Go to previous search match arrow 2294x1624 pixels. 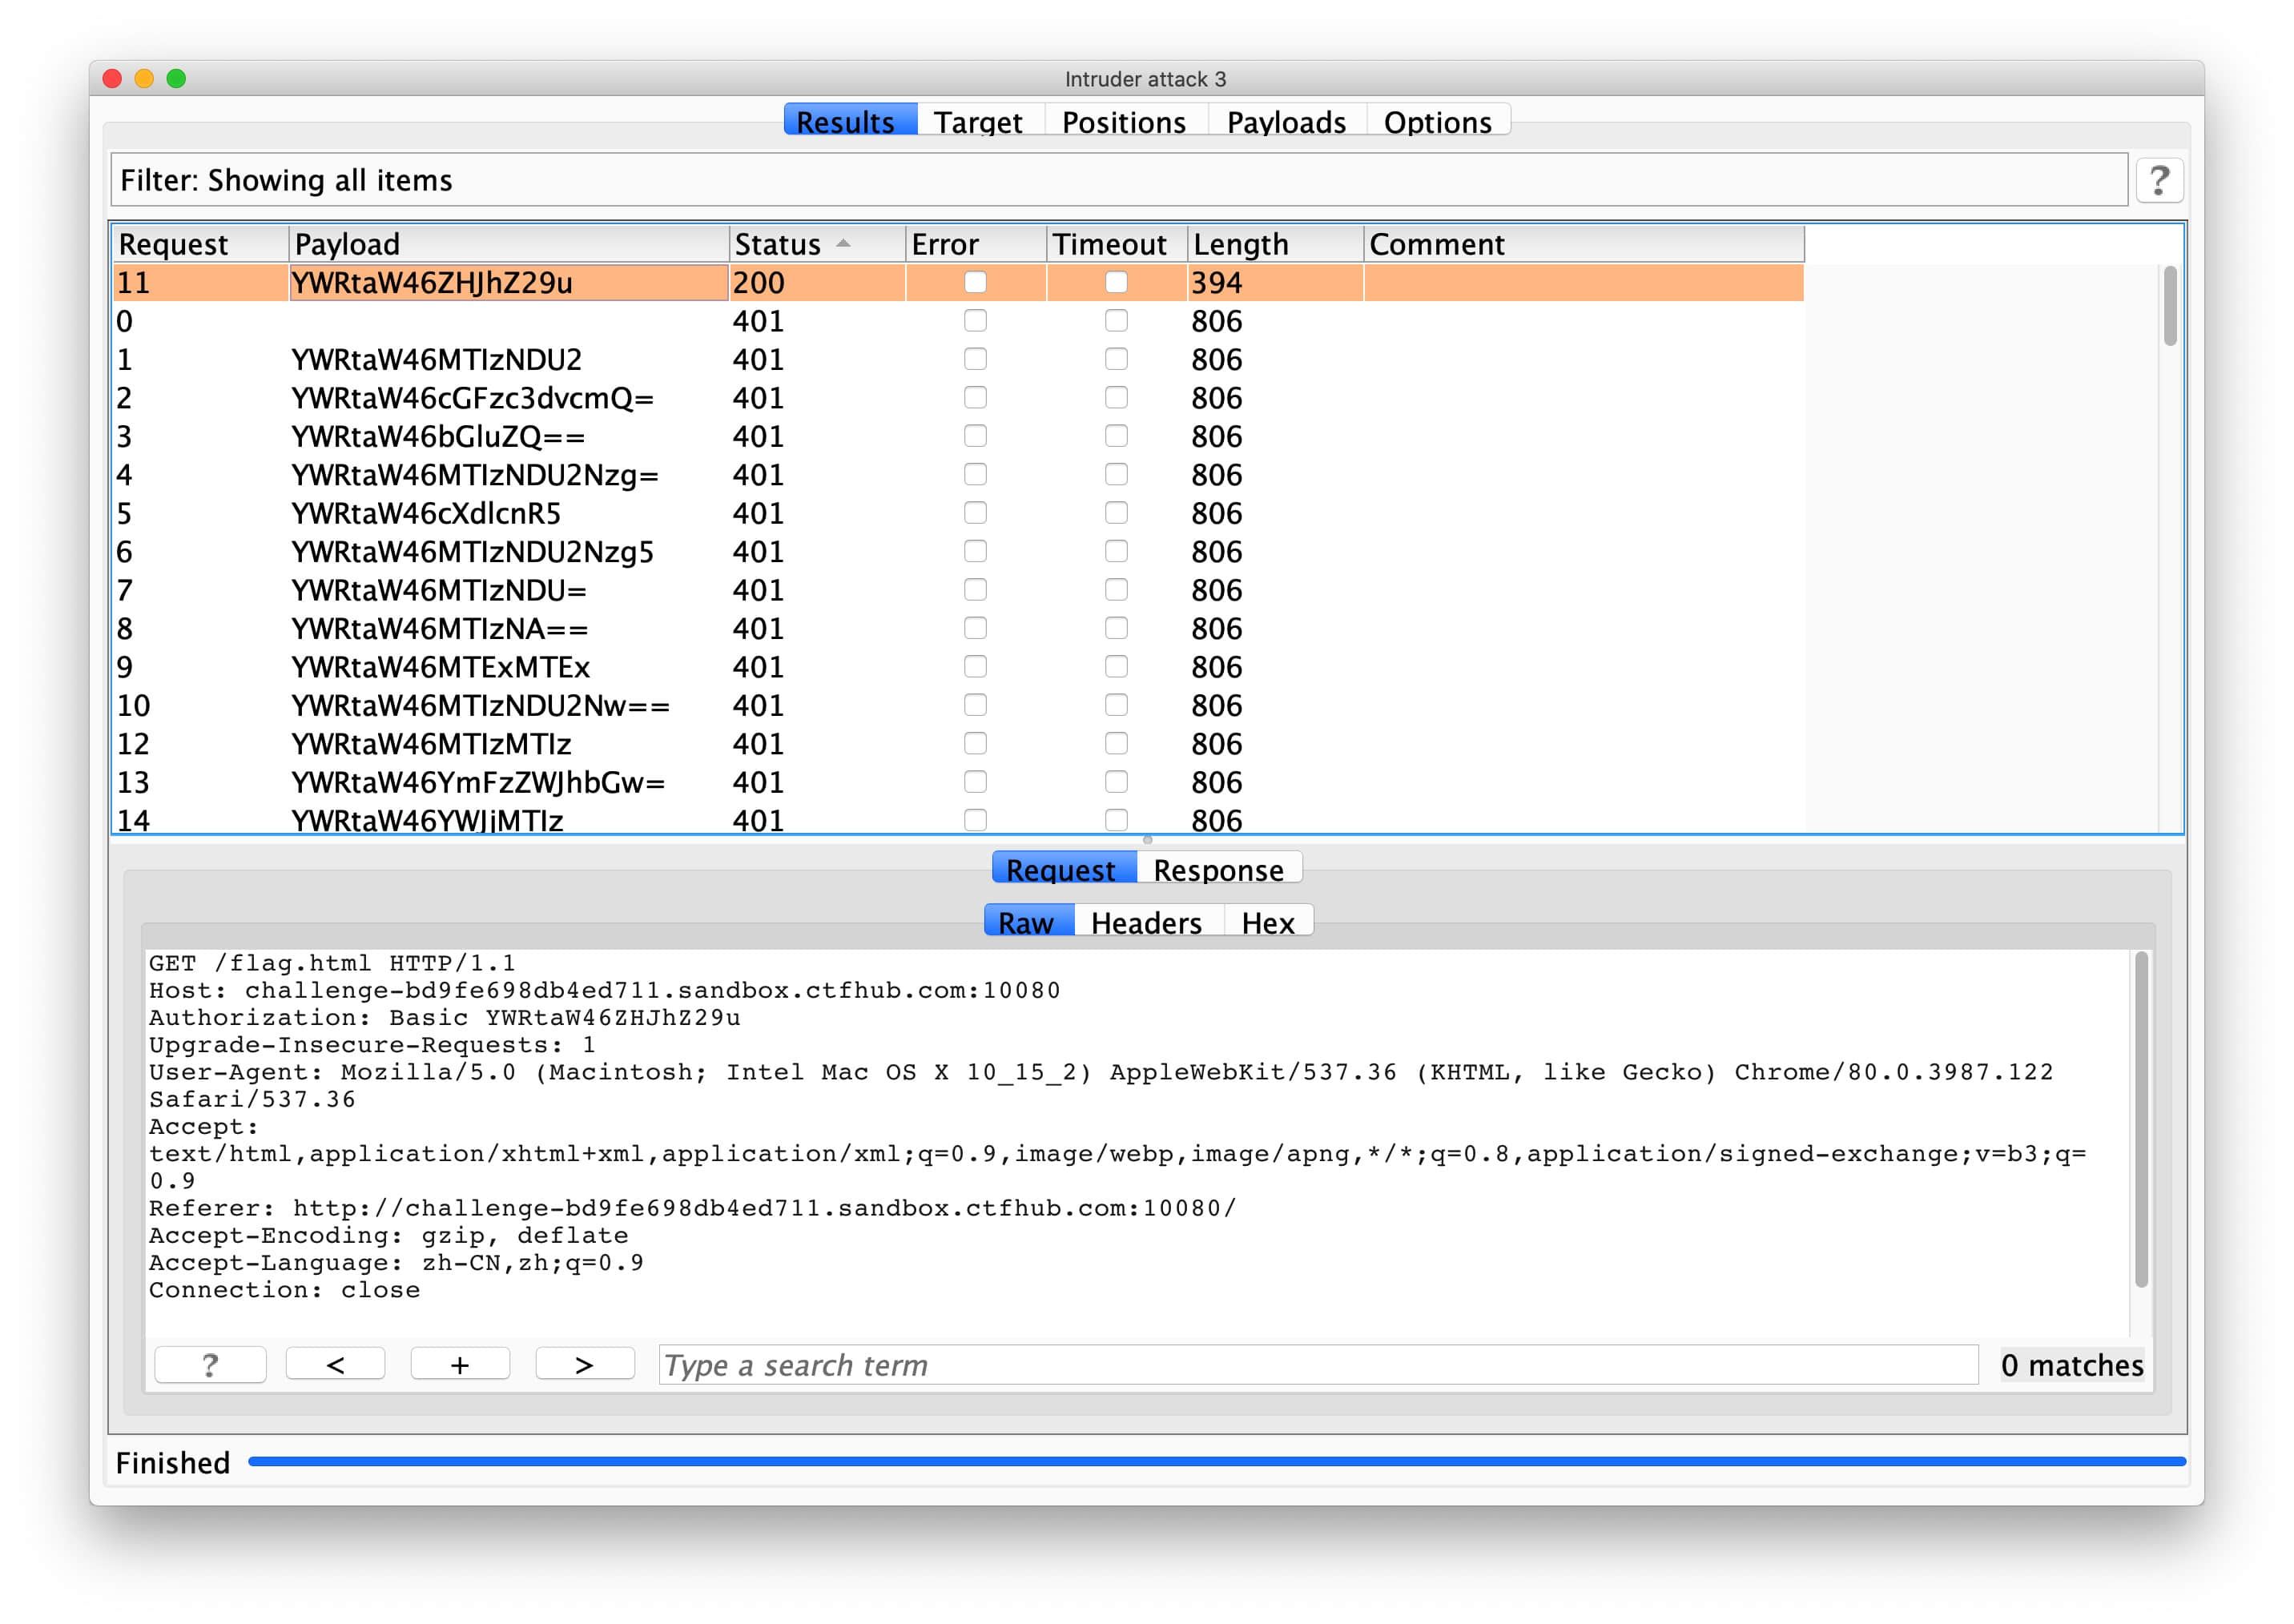[x=335, y=1364]
